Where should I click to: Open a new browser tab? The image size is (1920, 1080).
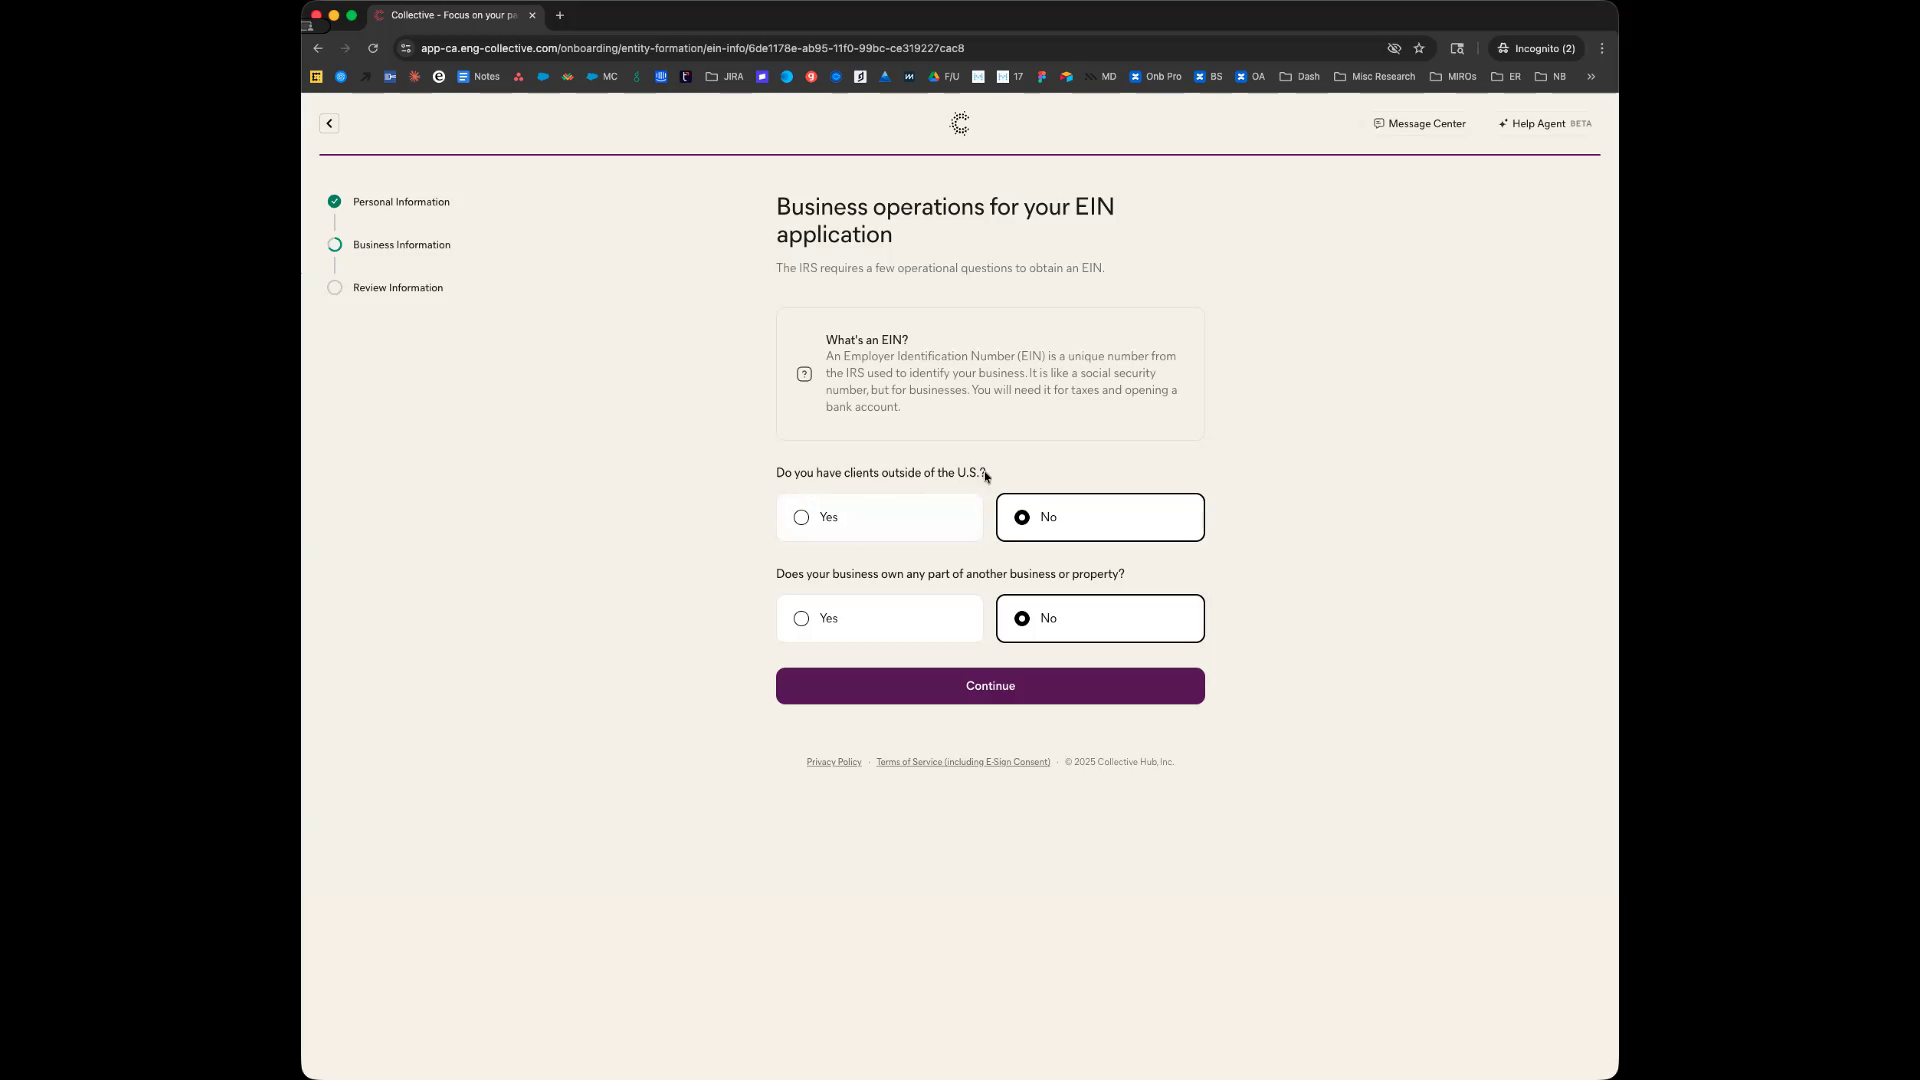point(560,15)
